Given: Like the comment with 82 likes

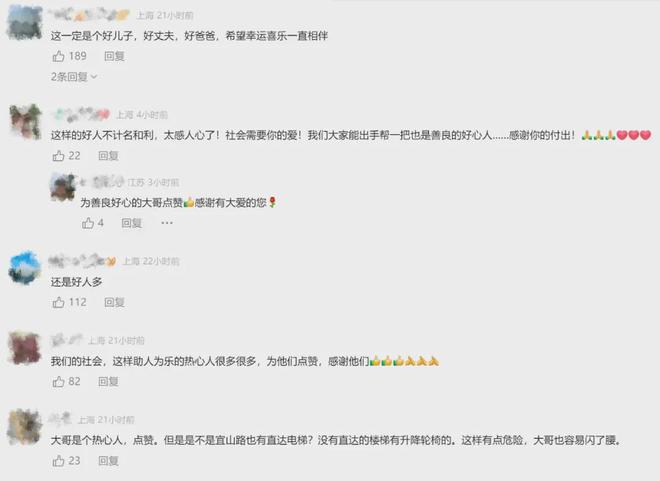Looking at the screenshot, I should (x=58, y=381).
